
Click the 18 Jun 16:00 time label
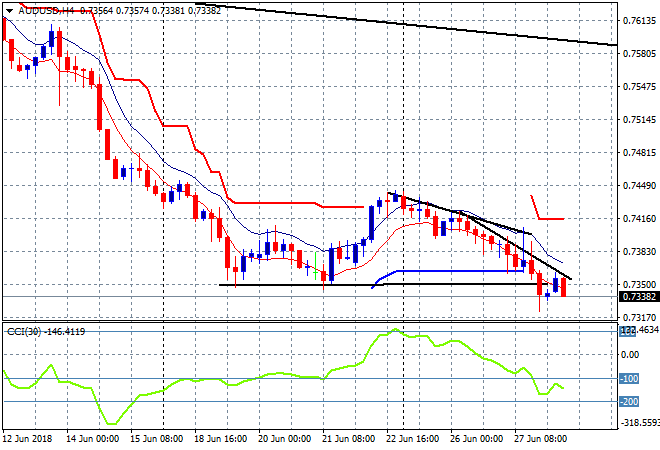(x=220, y=439)
